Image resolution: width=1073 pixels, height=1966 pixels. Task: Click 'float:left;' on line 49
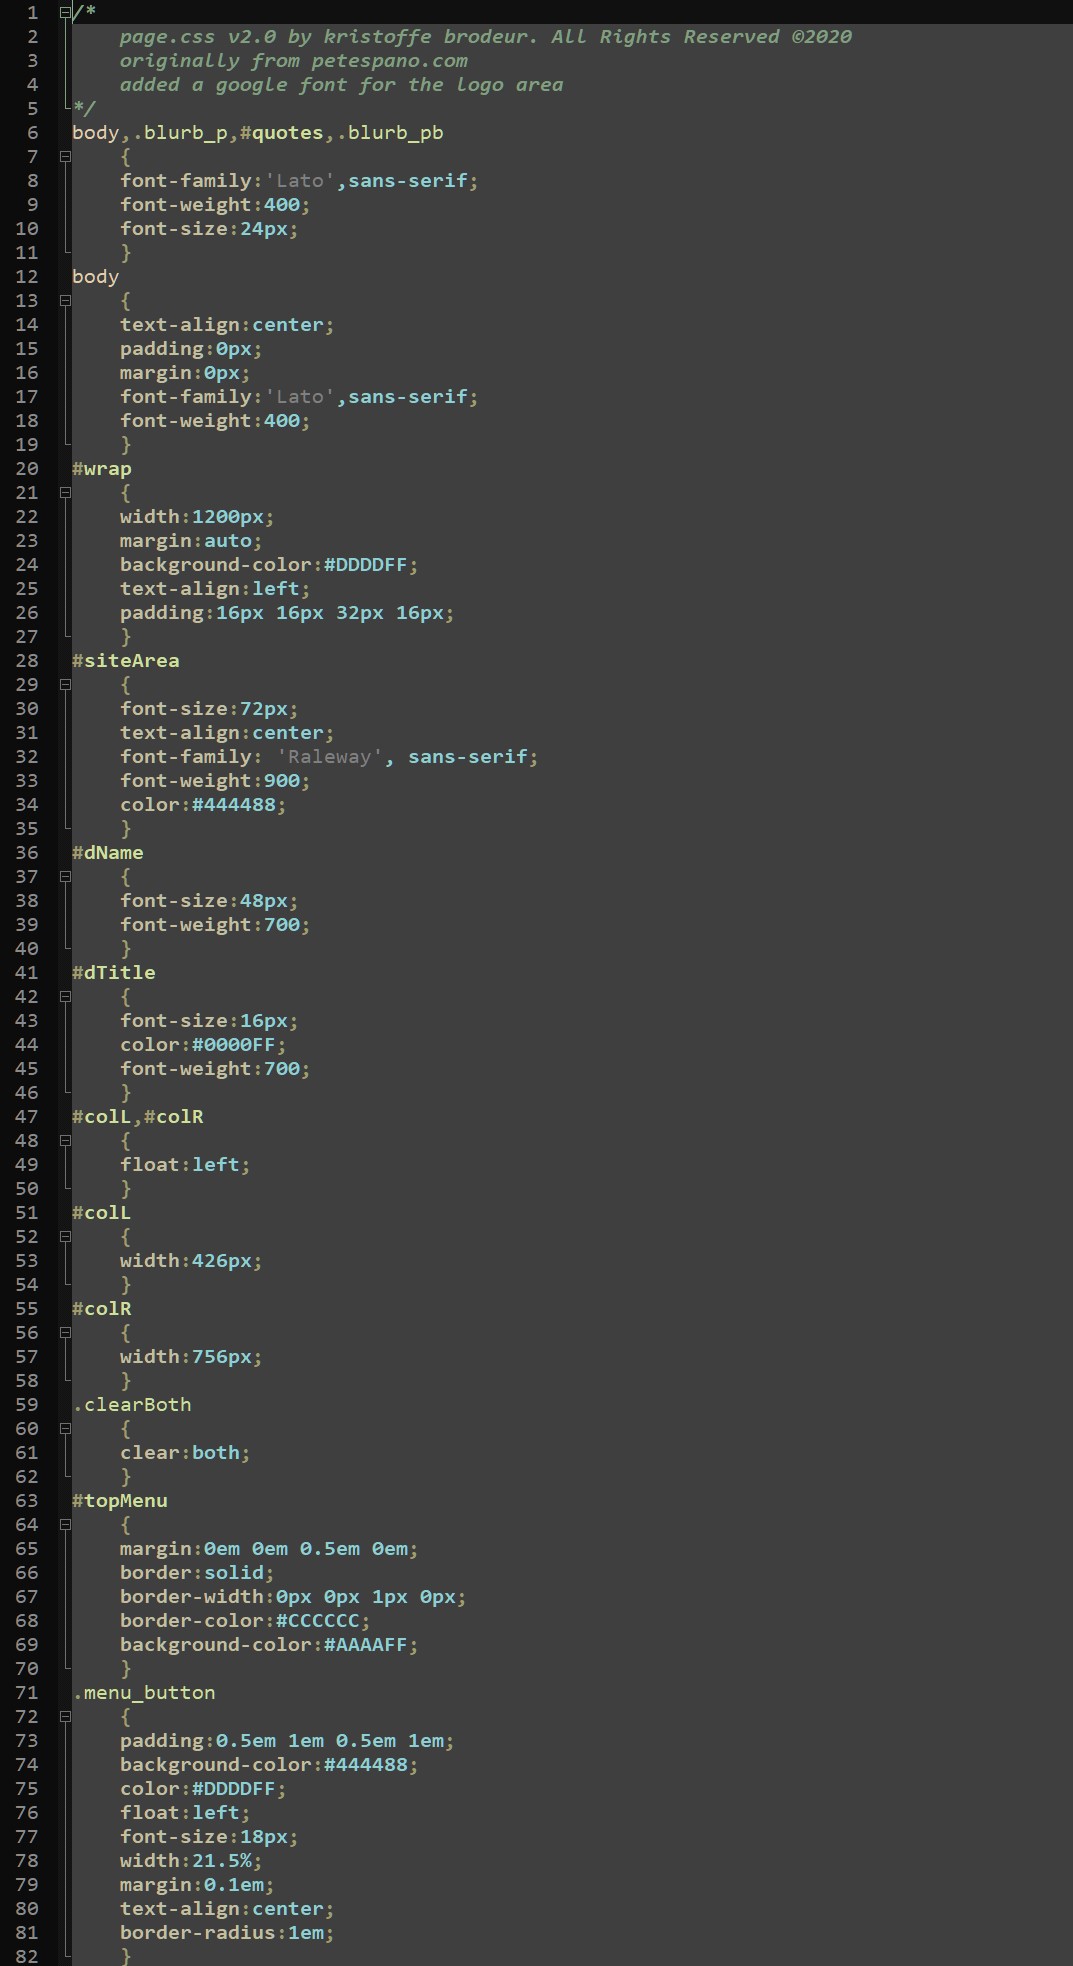pyautogui.click(x=185, y=1165)
